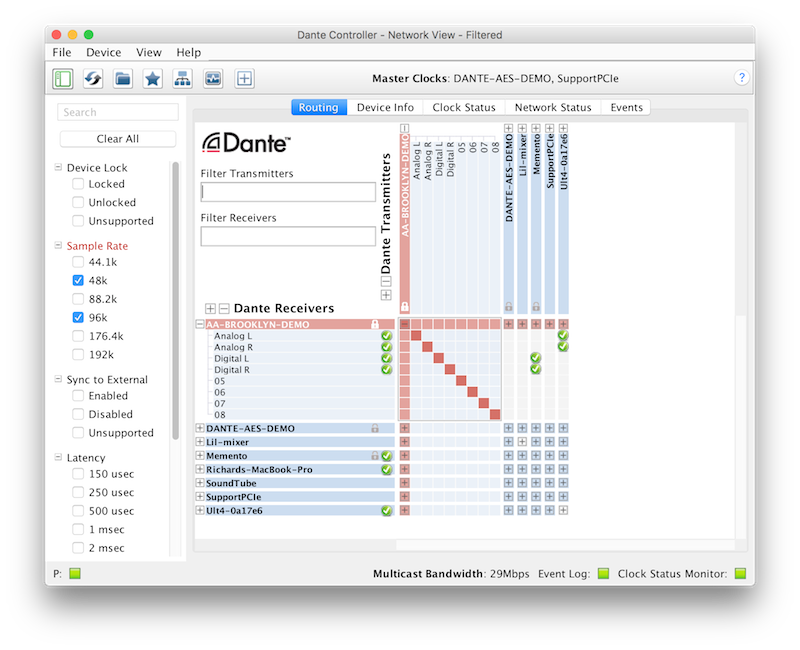
Task: Enable the Locked device filter
Action: [78, 184]
